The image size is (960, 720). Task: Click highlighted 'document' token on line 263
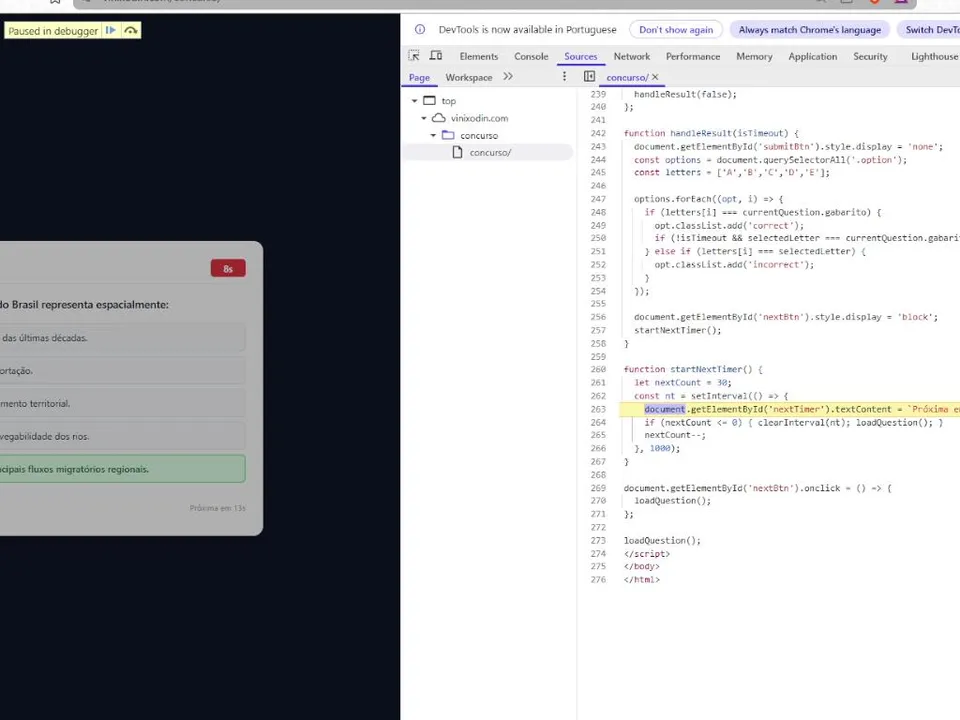664,409
